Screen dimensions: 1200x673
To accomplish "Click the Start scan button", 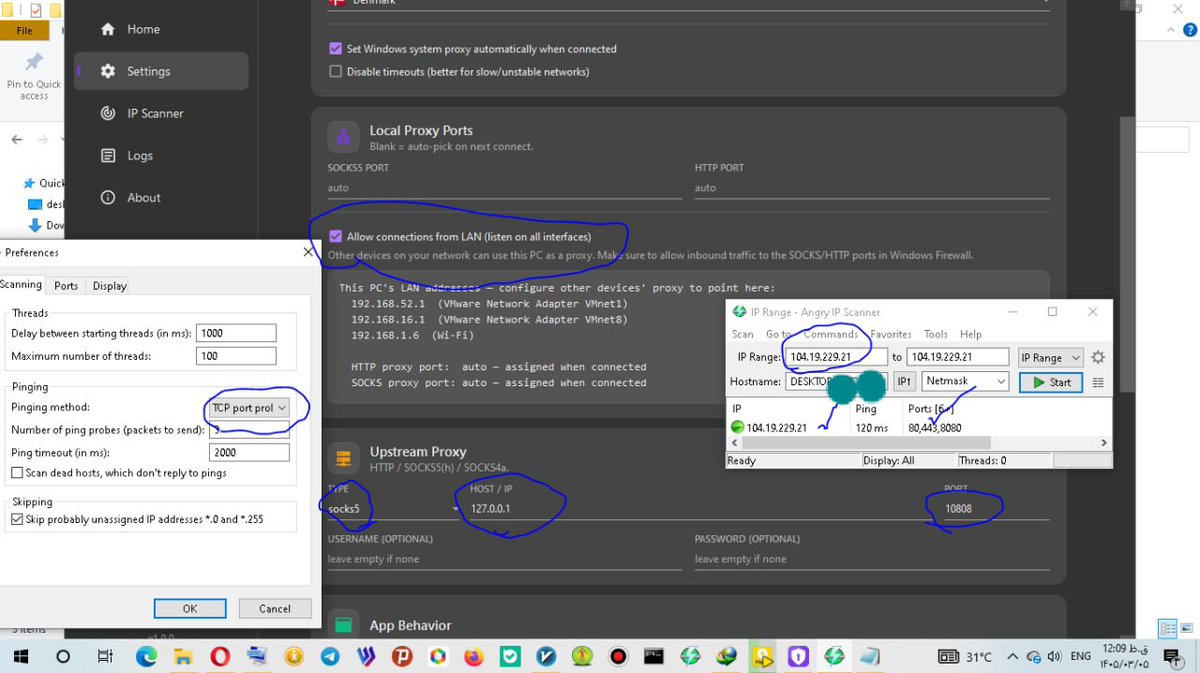I will click(x=1051, y=382).
